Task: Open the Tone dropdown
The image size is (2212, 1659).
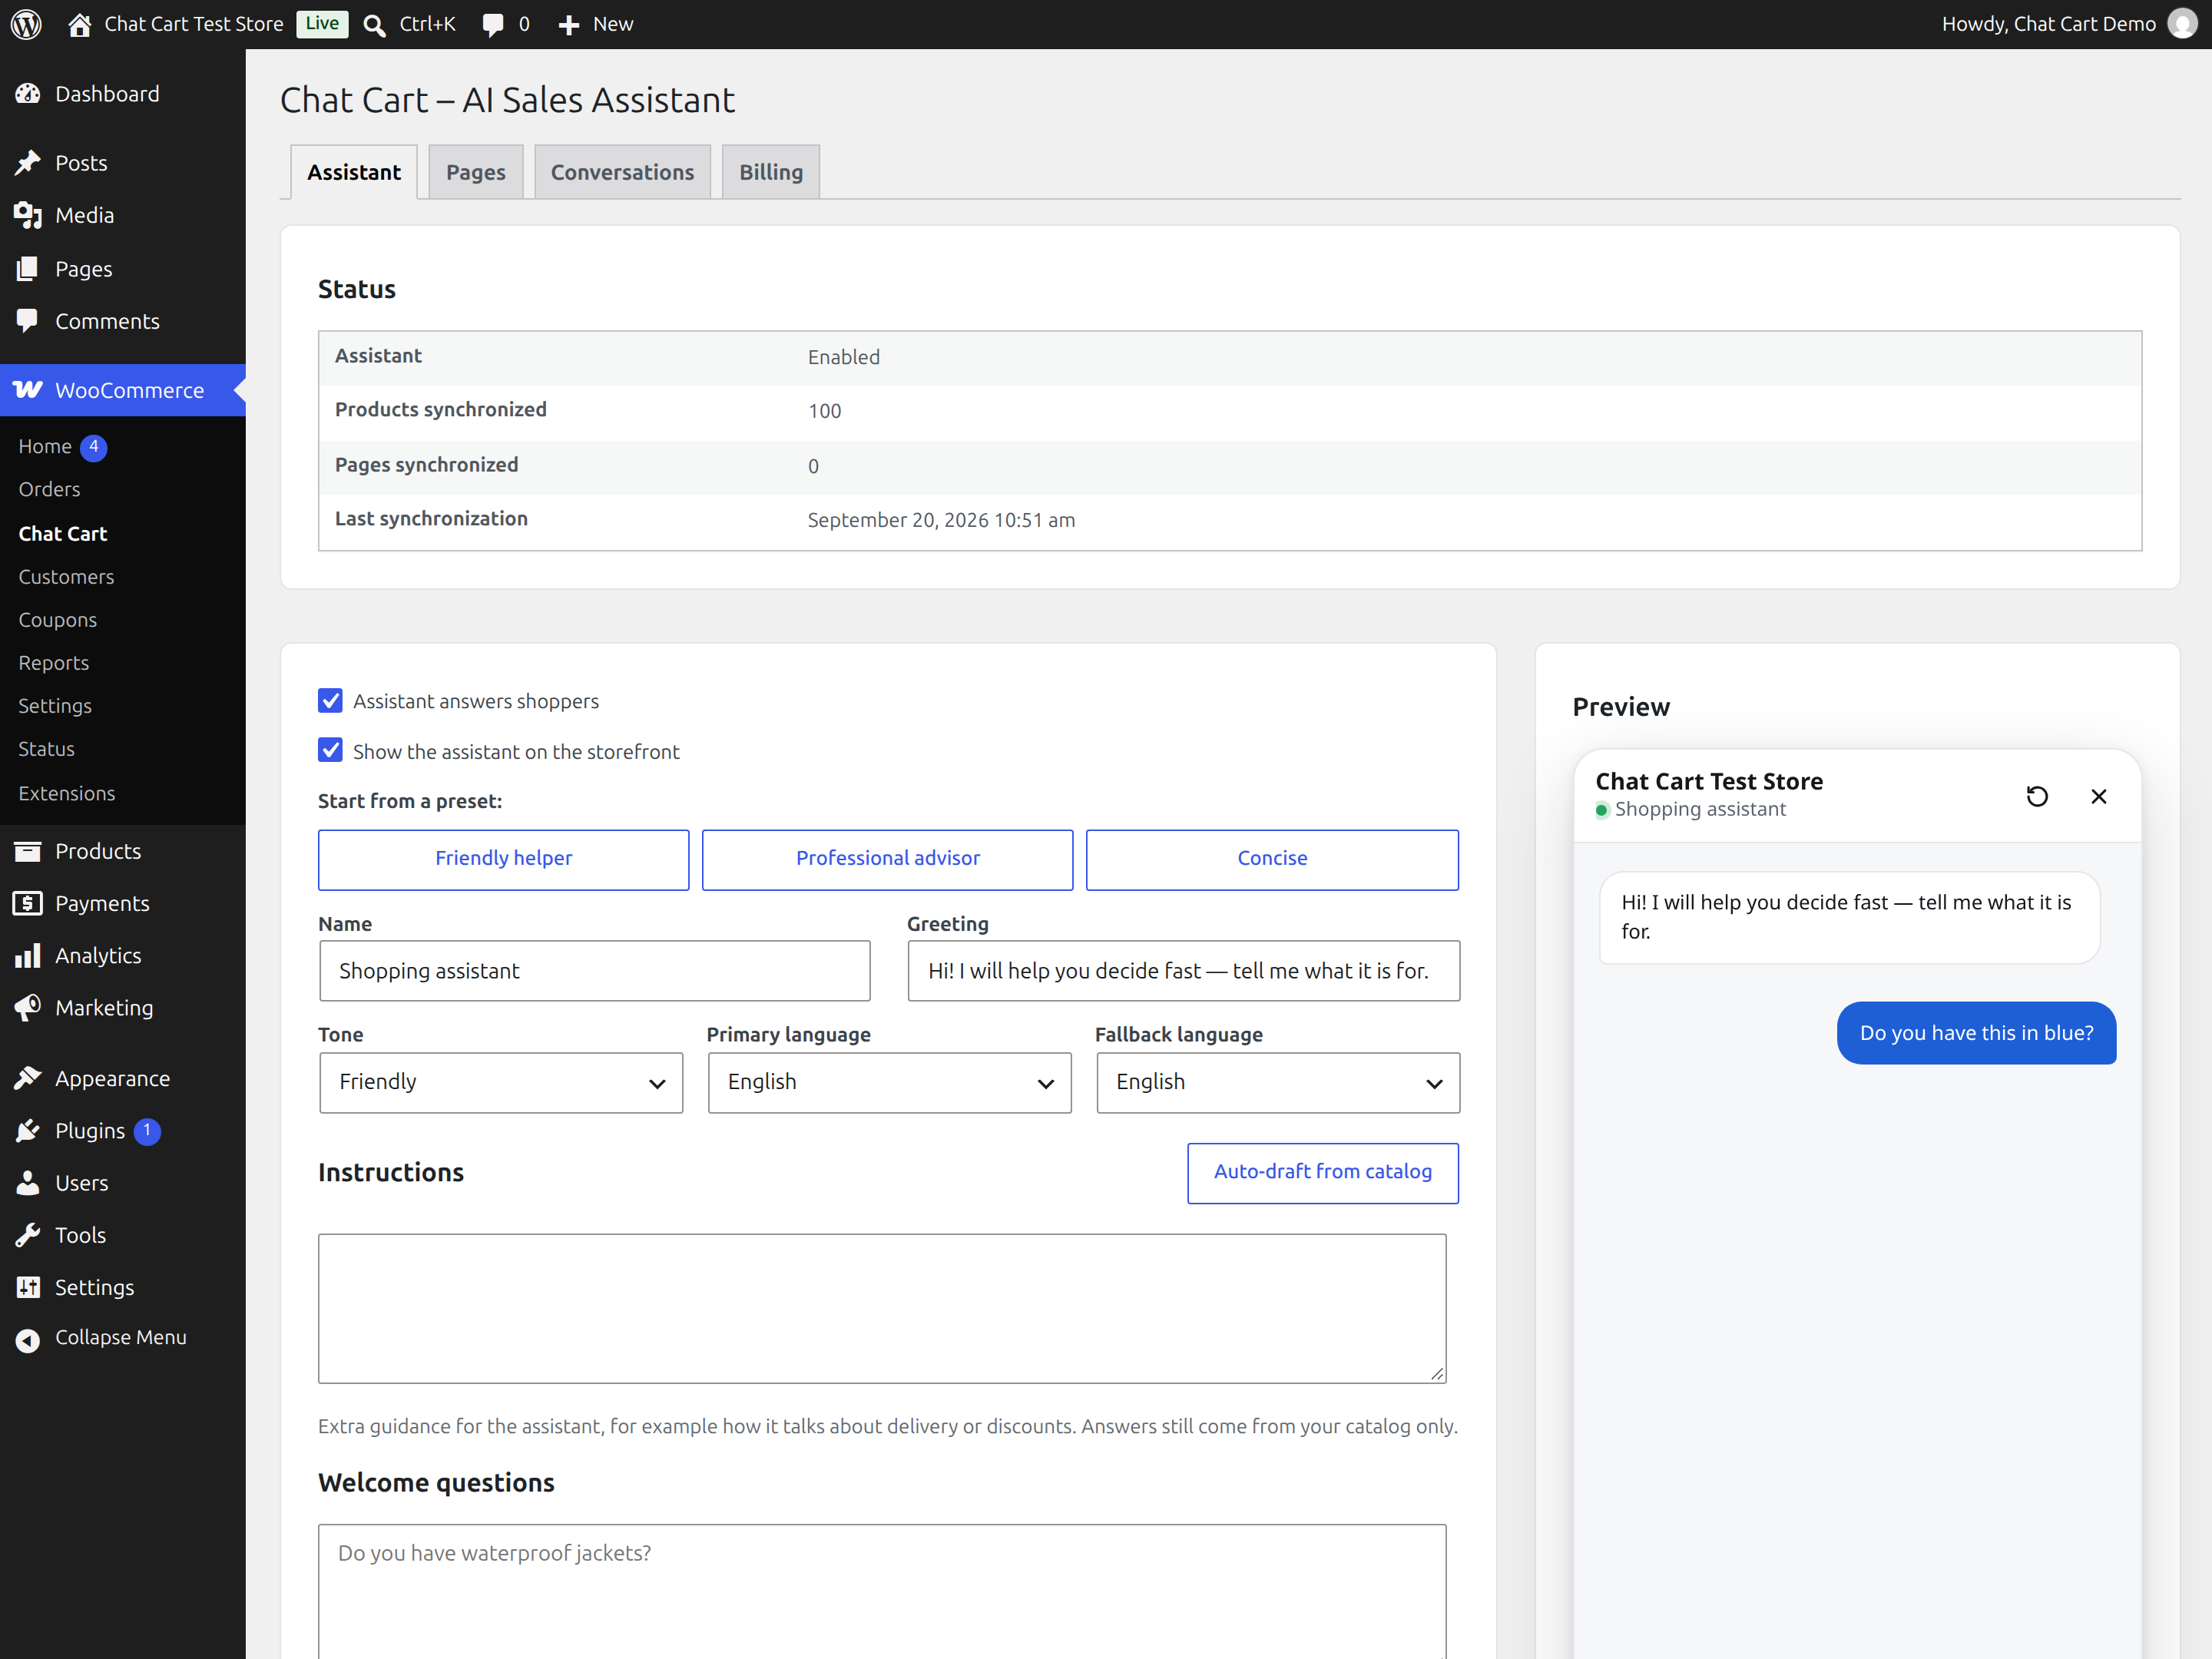Action: point(501,1082)
